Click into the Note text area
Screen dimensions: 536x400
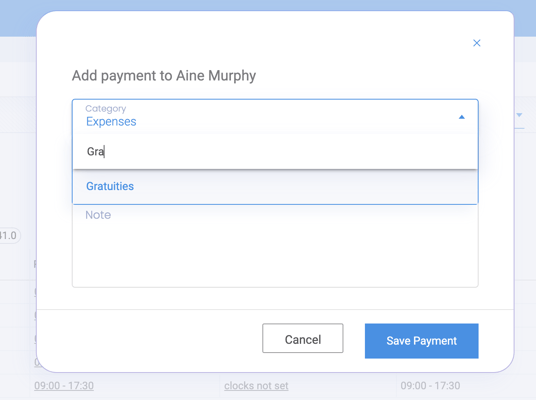pos(275,246)
